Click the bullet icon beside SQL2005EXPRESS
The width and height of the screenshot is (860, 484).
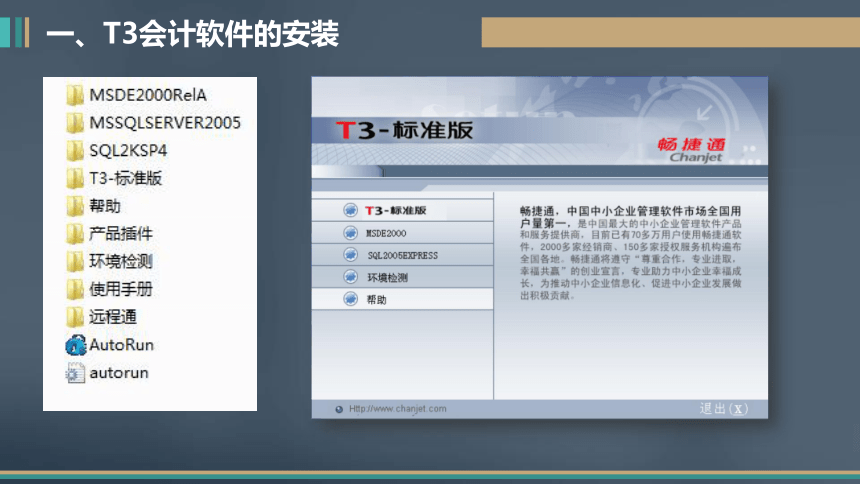click(x=350, y=255)
